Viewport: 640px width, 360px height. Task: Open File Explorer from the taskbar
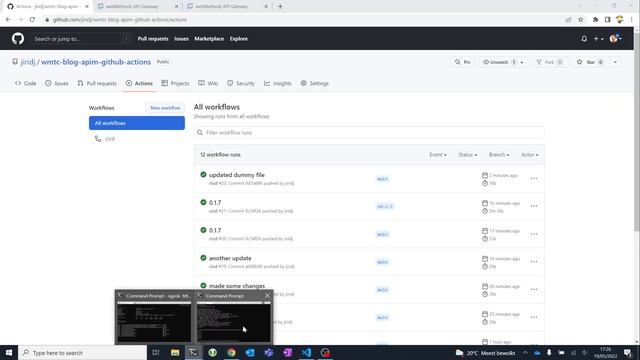175,353
